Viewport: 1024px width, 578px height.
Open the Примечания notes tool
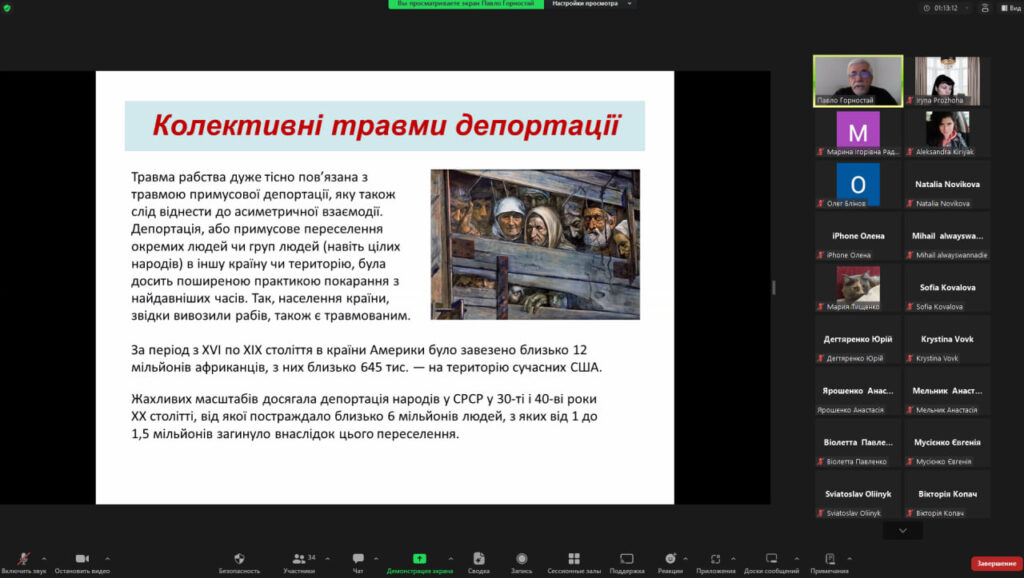click(x=829, y=559)
